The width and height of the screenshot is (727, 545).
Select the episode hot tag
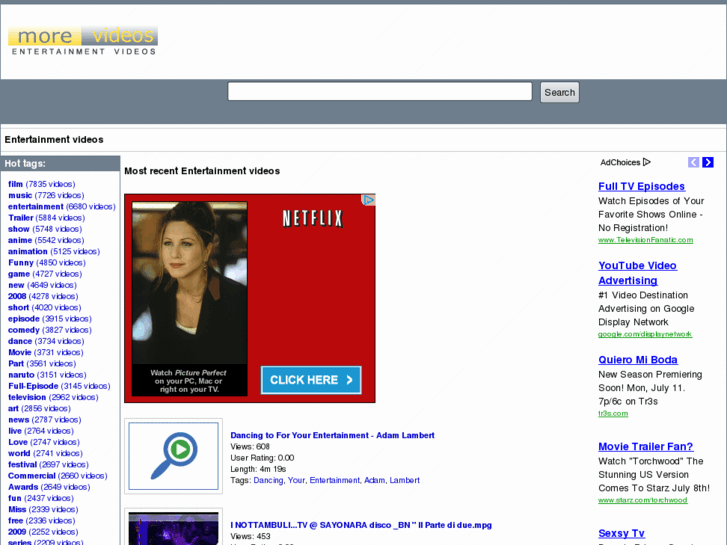[x=24, y=319]
